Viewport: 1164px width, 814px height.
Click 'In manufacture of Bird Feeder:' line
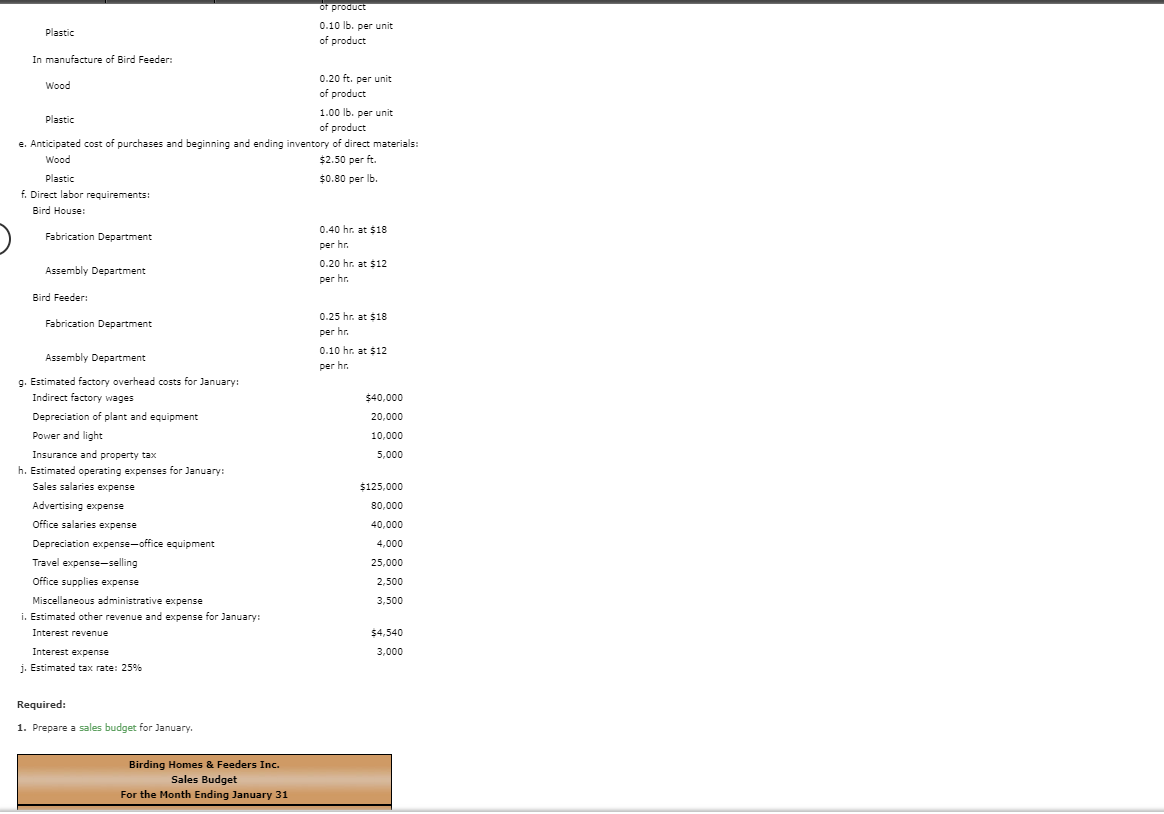(x=102, y=59)
